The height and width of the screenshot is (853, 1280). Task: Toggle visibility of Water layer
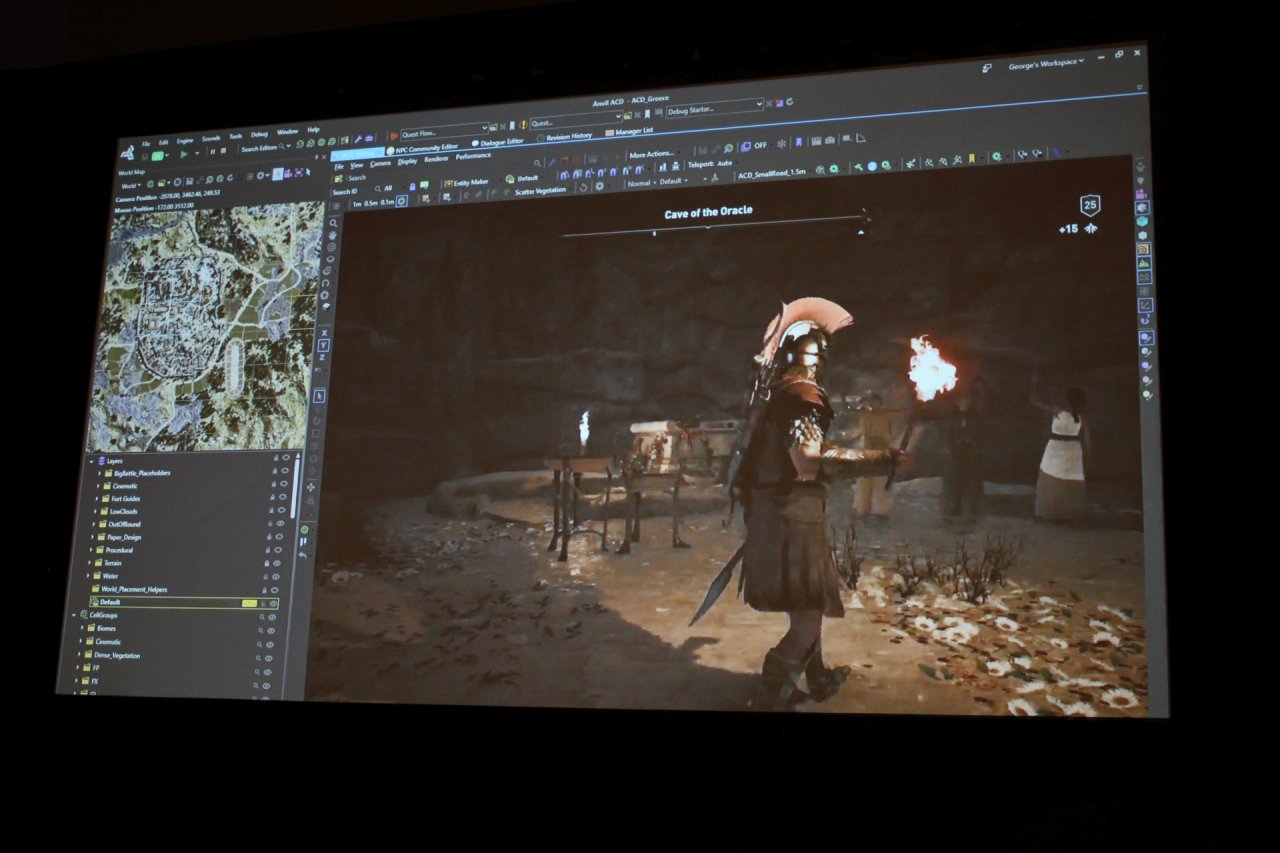coord(276,577)
